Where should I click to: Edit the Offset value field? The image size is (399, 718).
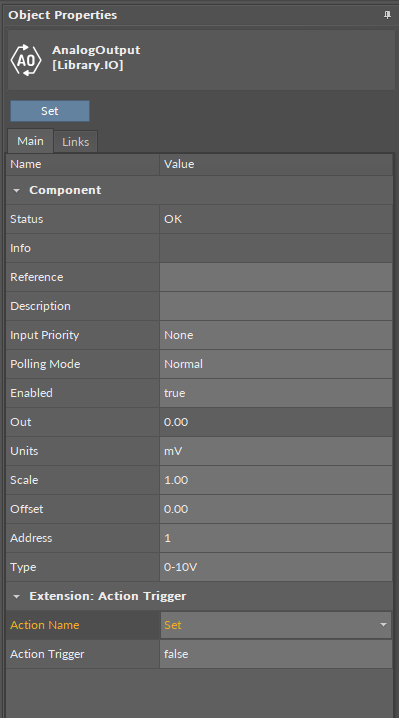[x=276, y=509]
